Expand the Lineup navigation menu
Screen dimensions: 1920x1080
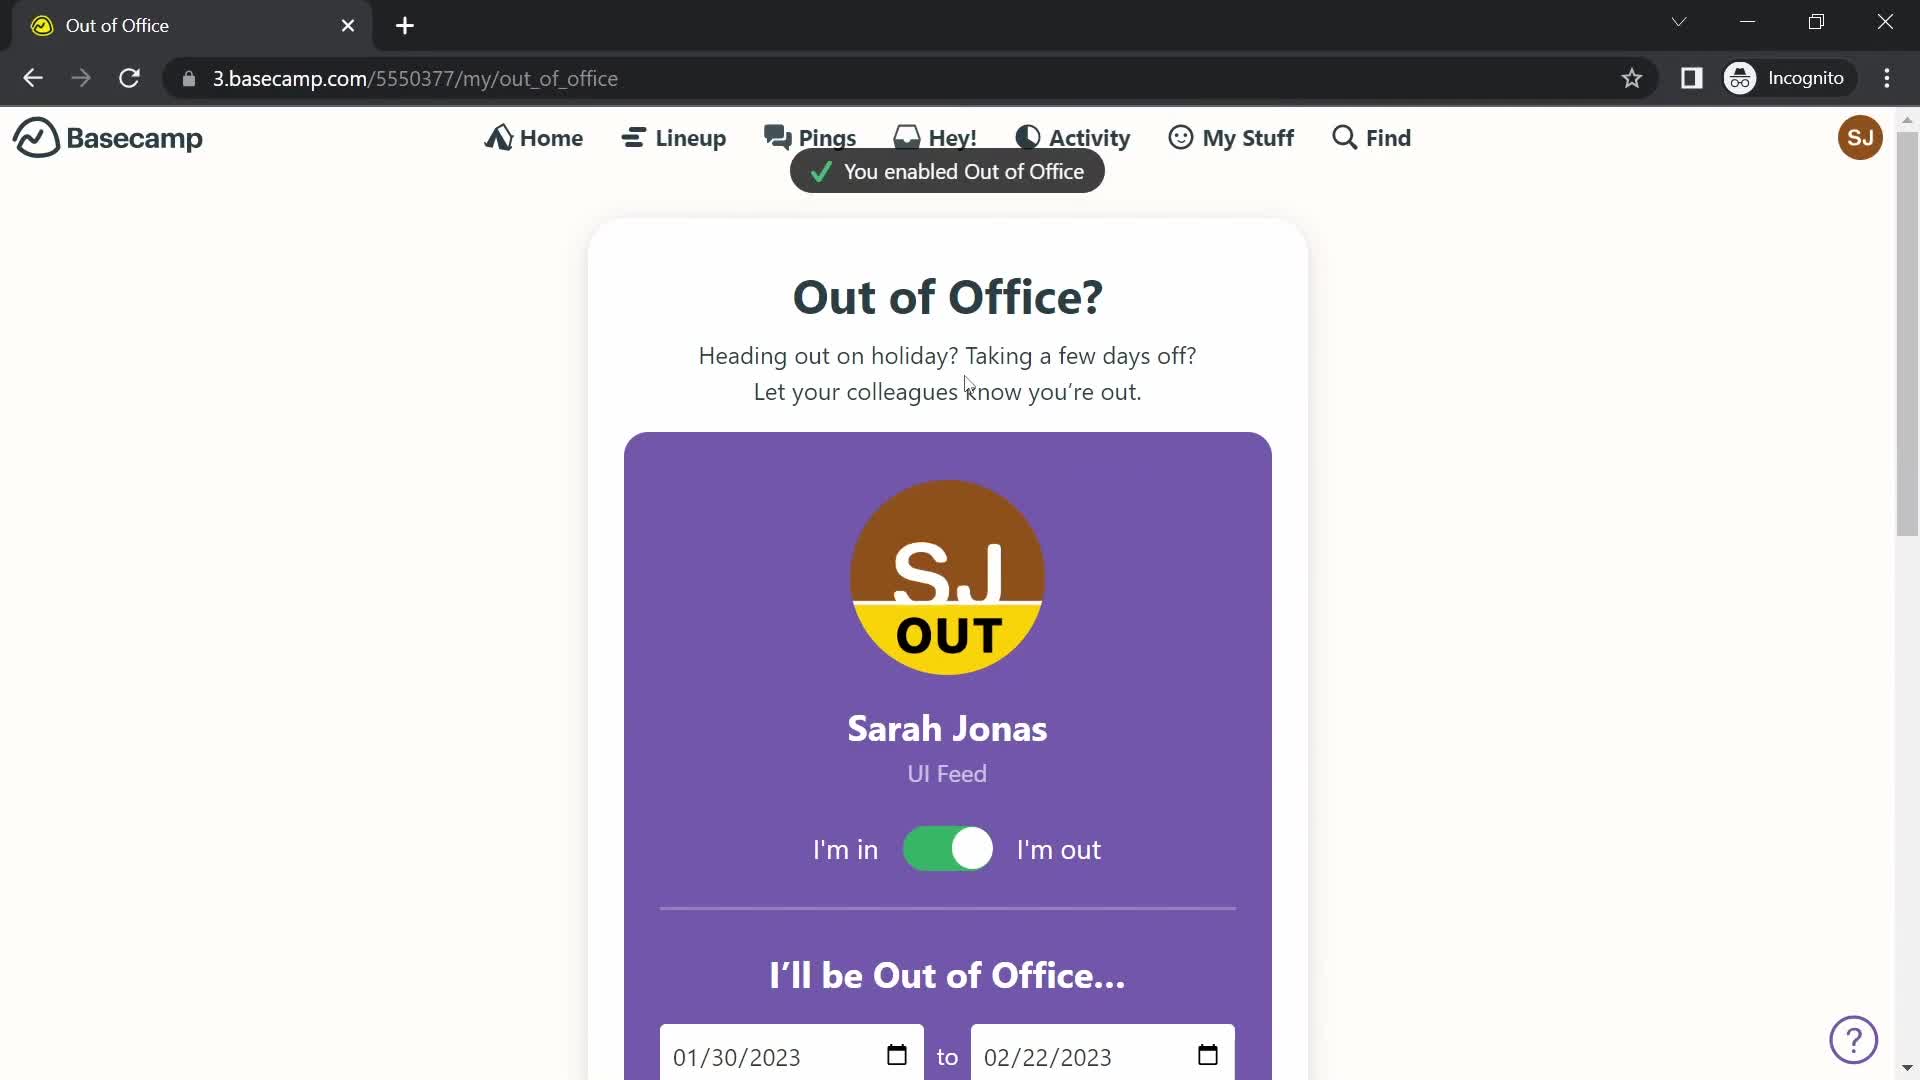(x=675, y=137)
